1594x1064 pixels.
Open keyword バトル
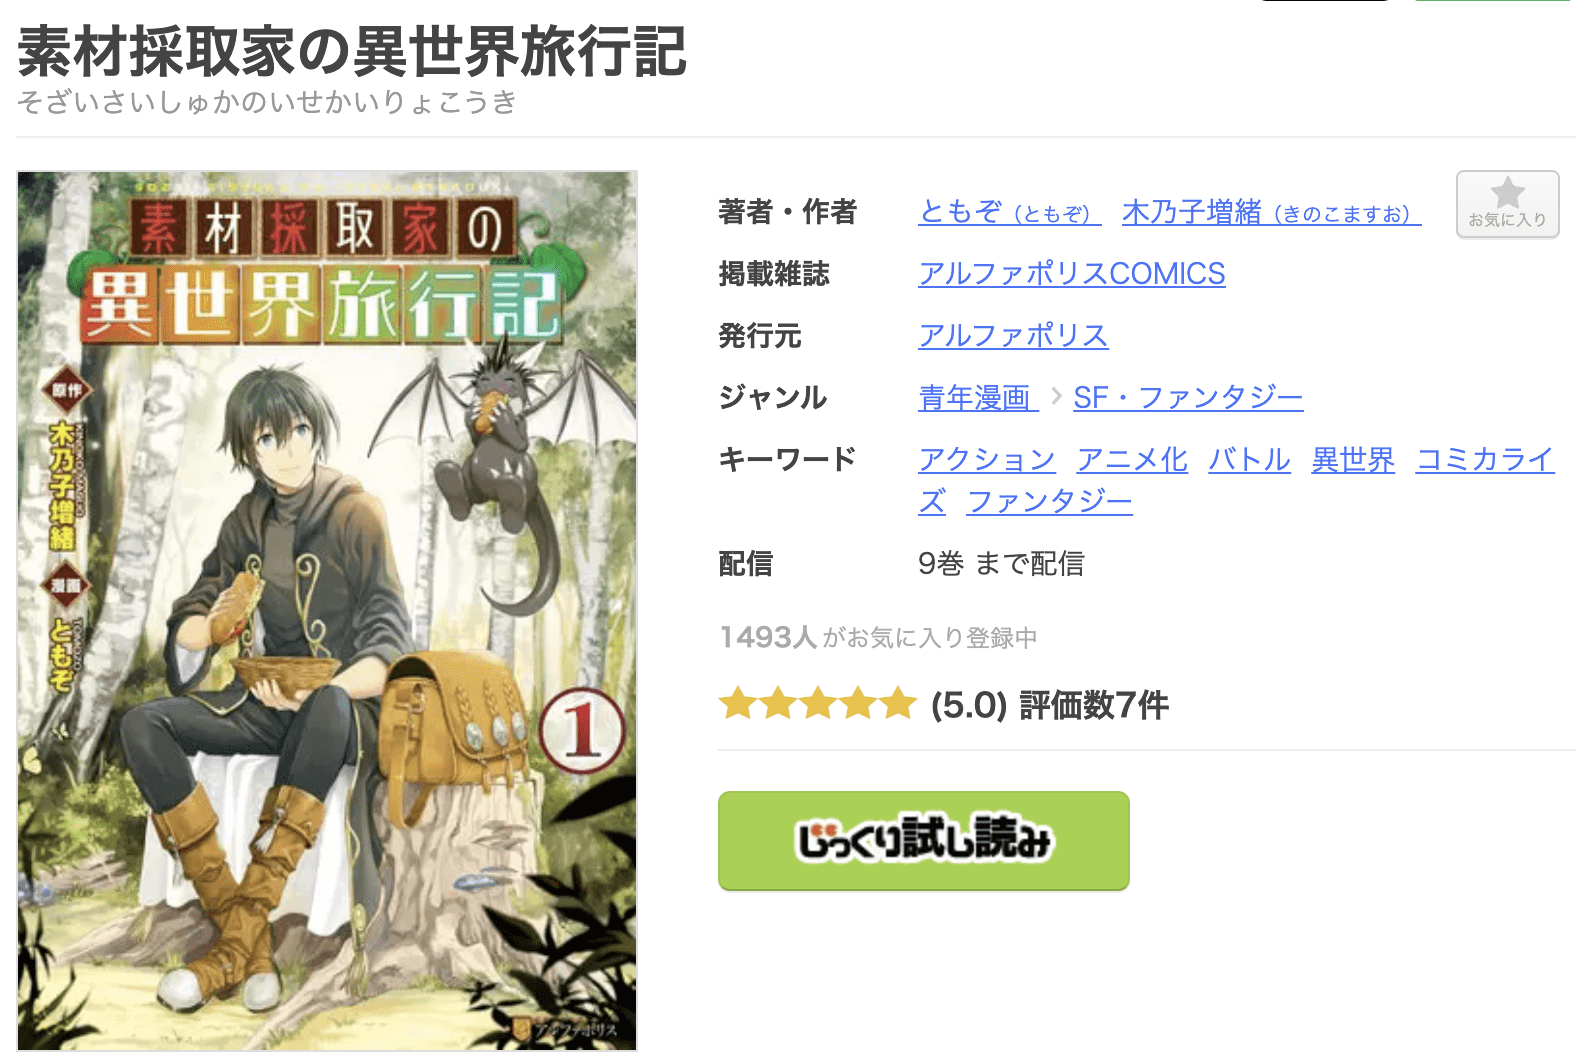(x=1249, y=460)
